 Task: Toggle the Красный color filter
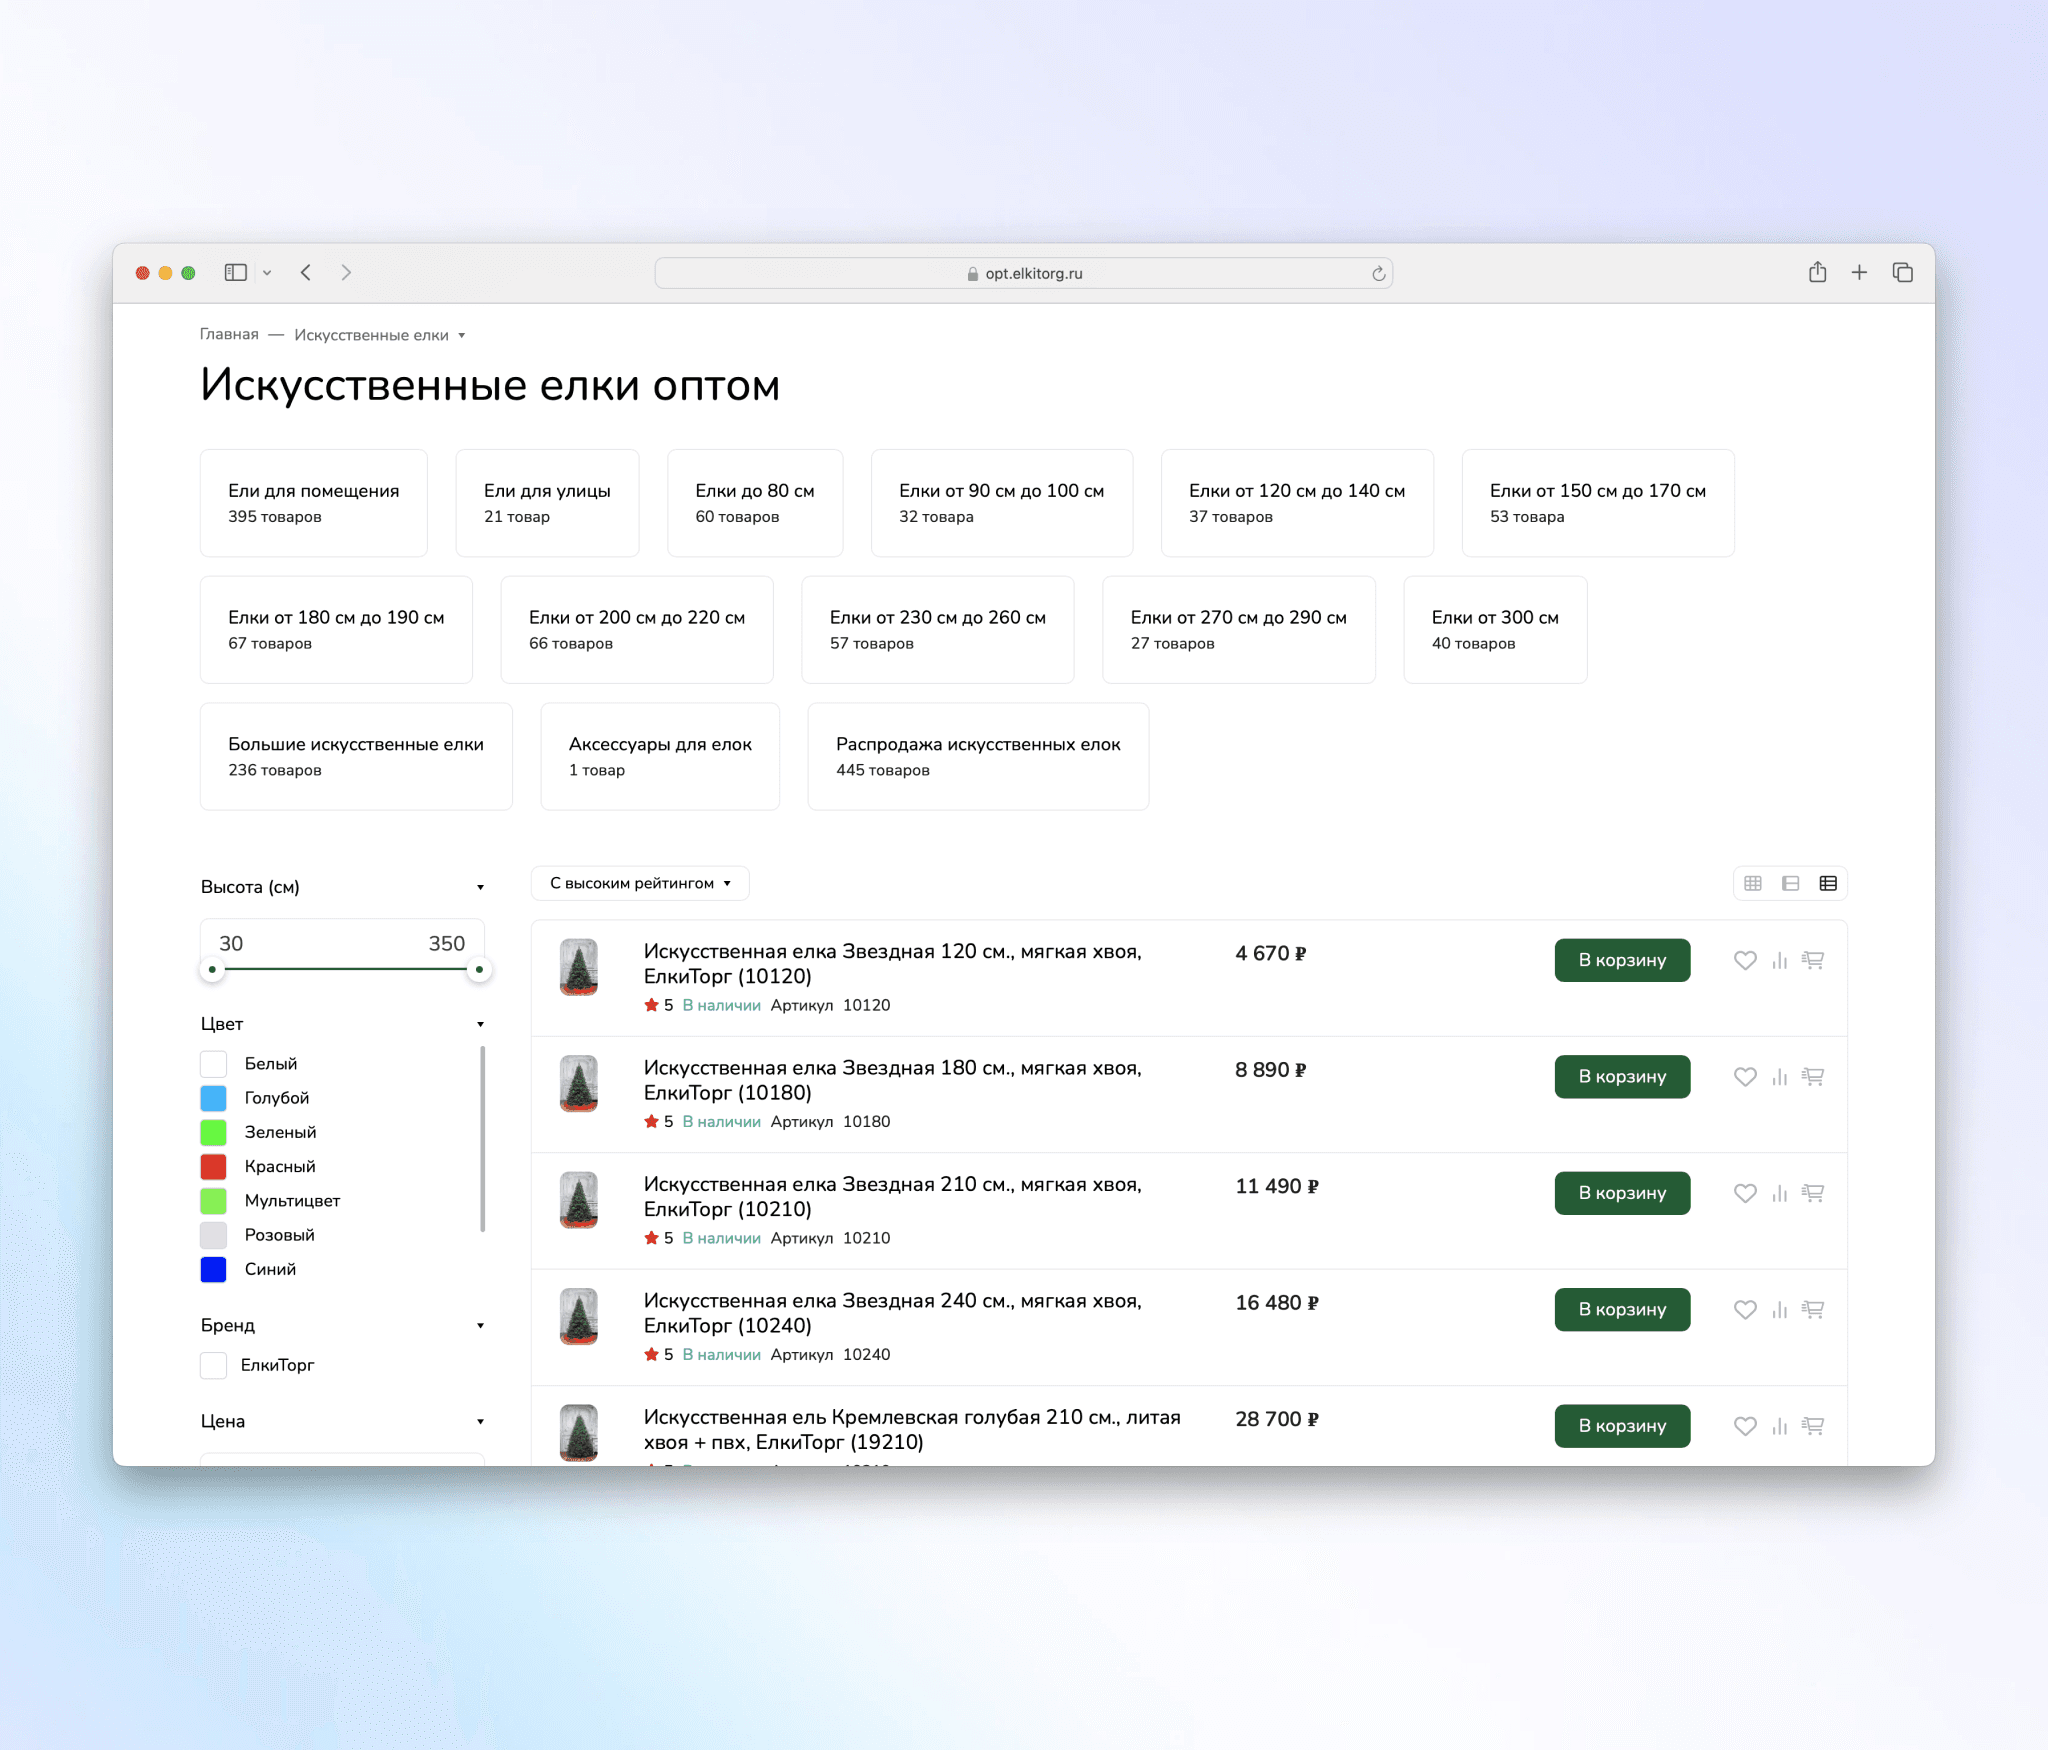click(214, 1166)
